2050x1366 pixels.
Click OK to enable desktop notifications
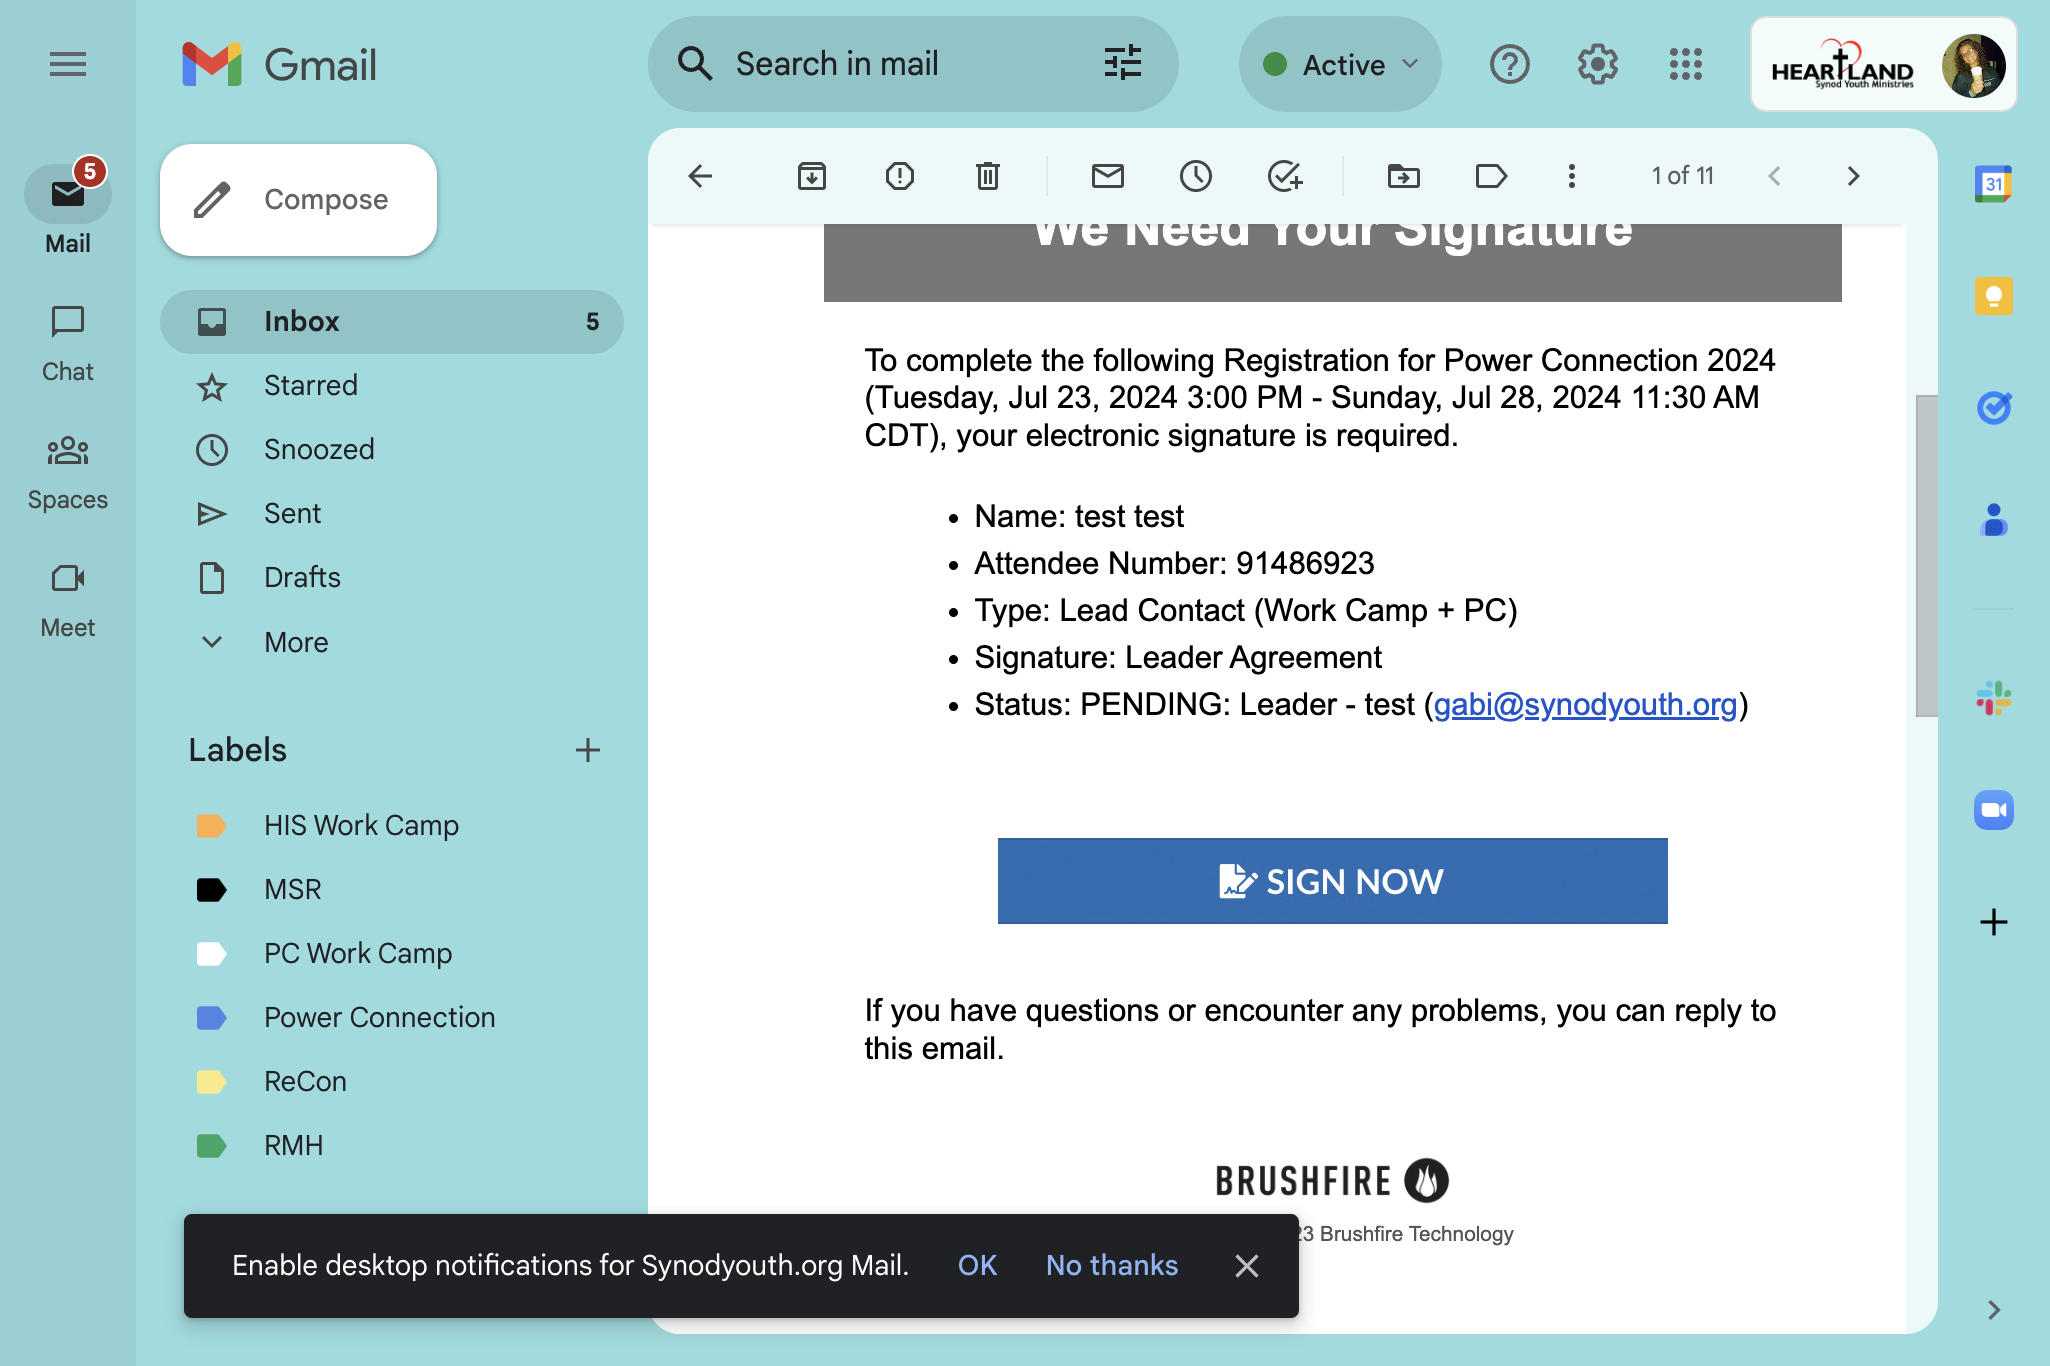pos(977,1266)
